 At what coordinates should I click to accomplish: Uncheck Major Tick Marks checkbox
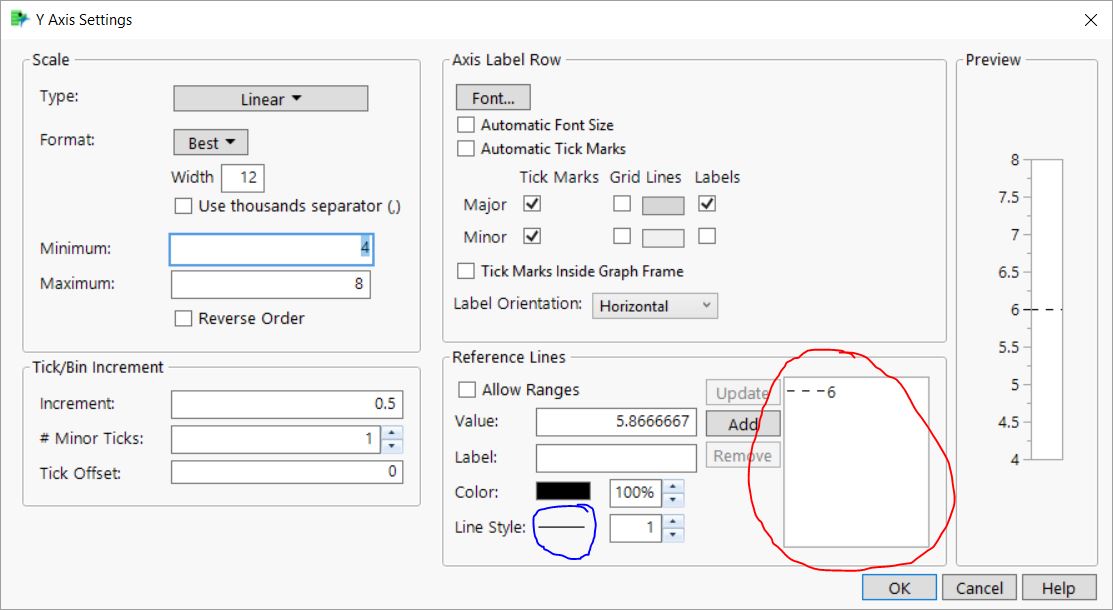532,204
